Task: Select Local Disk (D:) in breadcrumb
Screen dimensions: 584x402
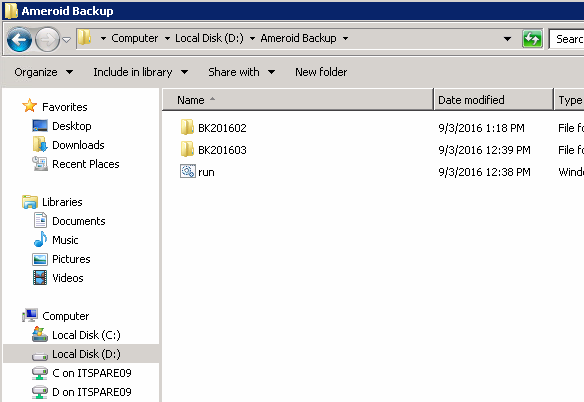Action: coord(209,38)
